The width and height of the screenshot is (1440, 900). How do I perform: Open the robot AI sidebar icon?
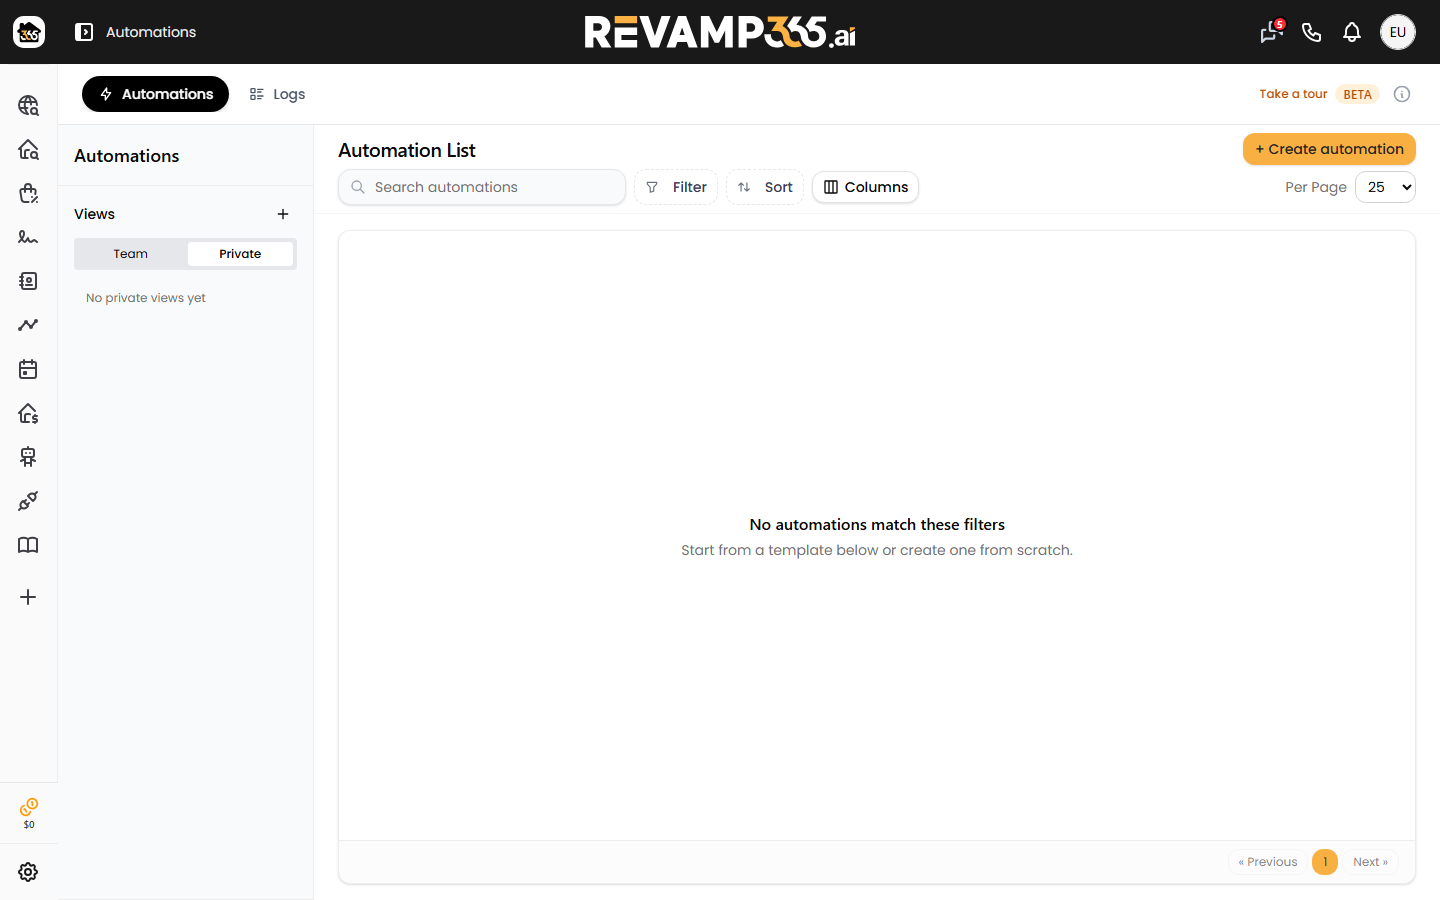pos(28,457)
